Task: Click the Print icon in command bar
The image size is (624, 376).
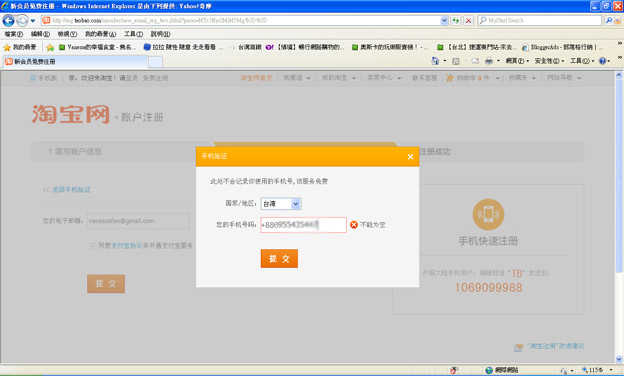Action: [x=489, y=61]
